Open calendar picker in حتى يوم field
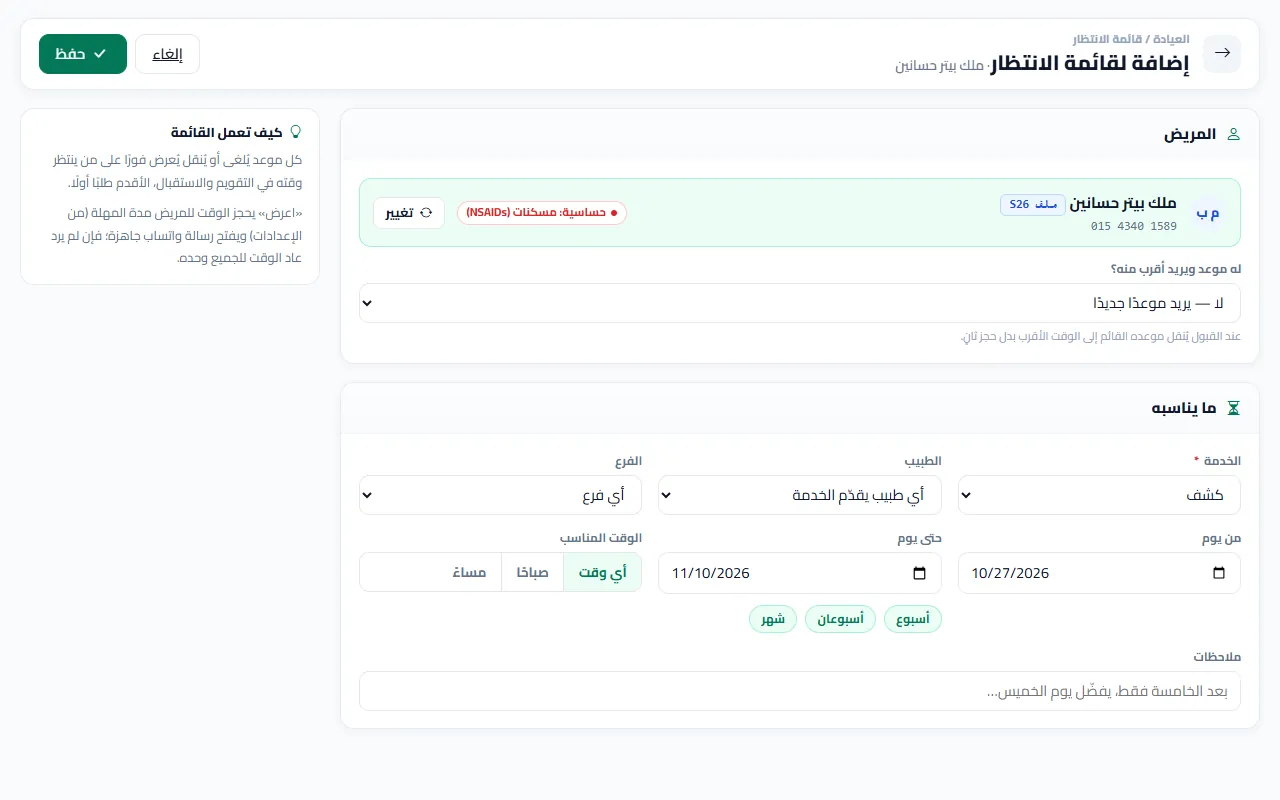 click(919, 573)
